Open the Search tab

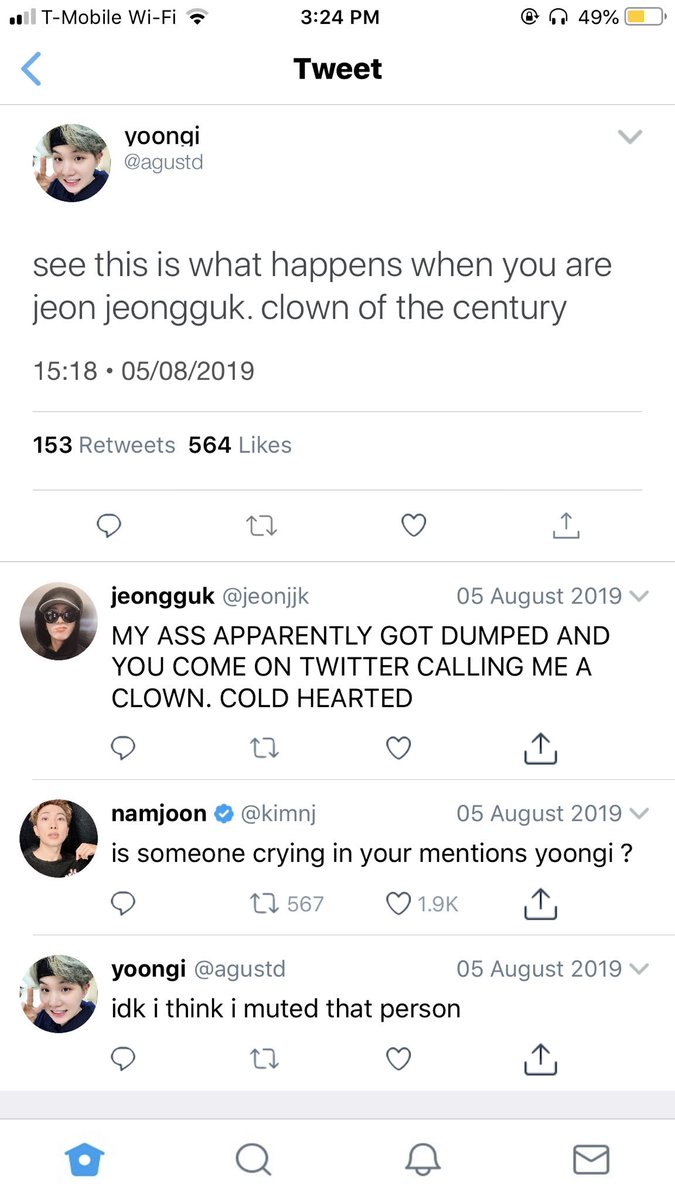[x=253, y=1159]
